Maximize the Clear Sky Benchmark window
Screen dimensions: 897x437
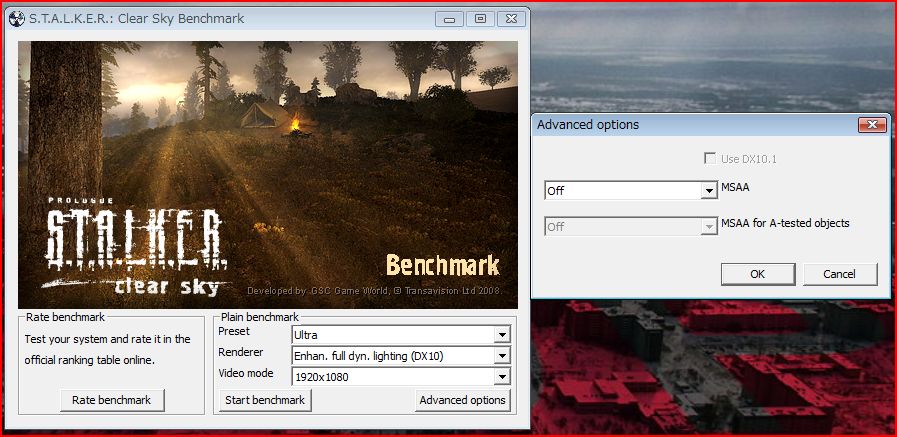480,19
